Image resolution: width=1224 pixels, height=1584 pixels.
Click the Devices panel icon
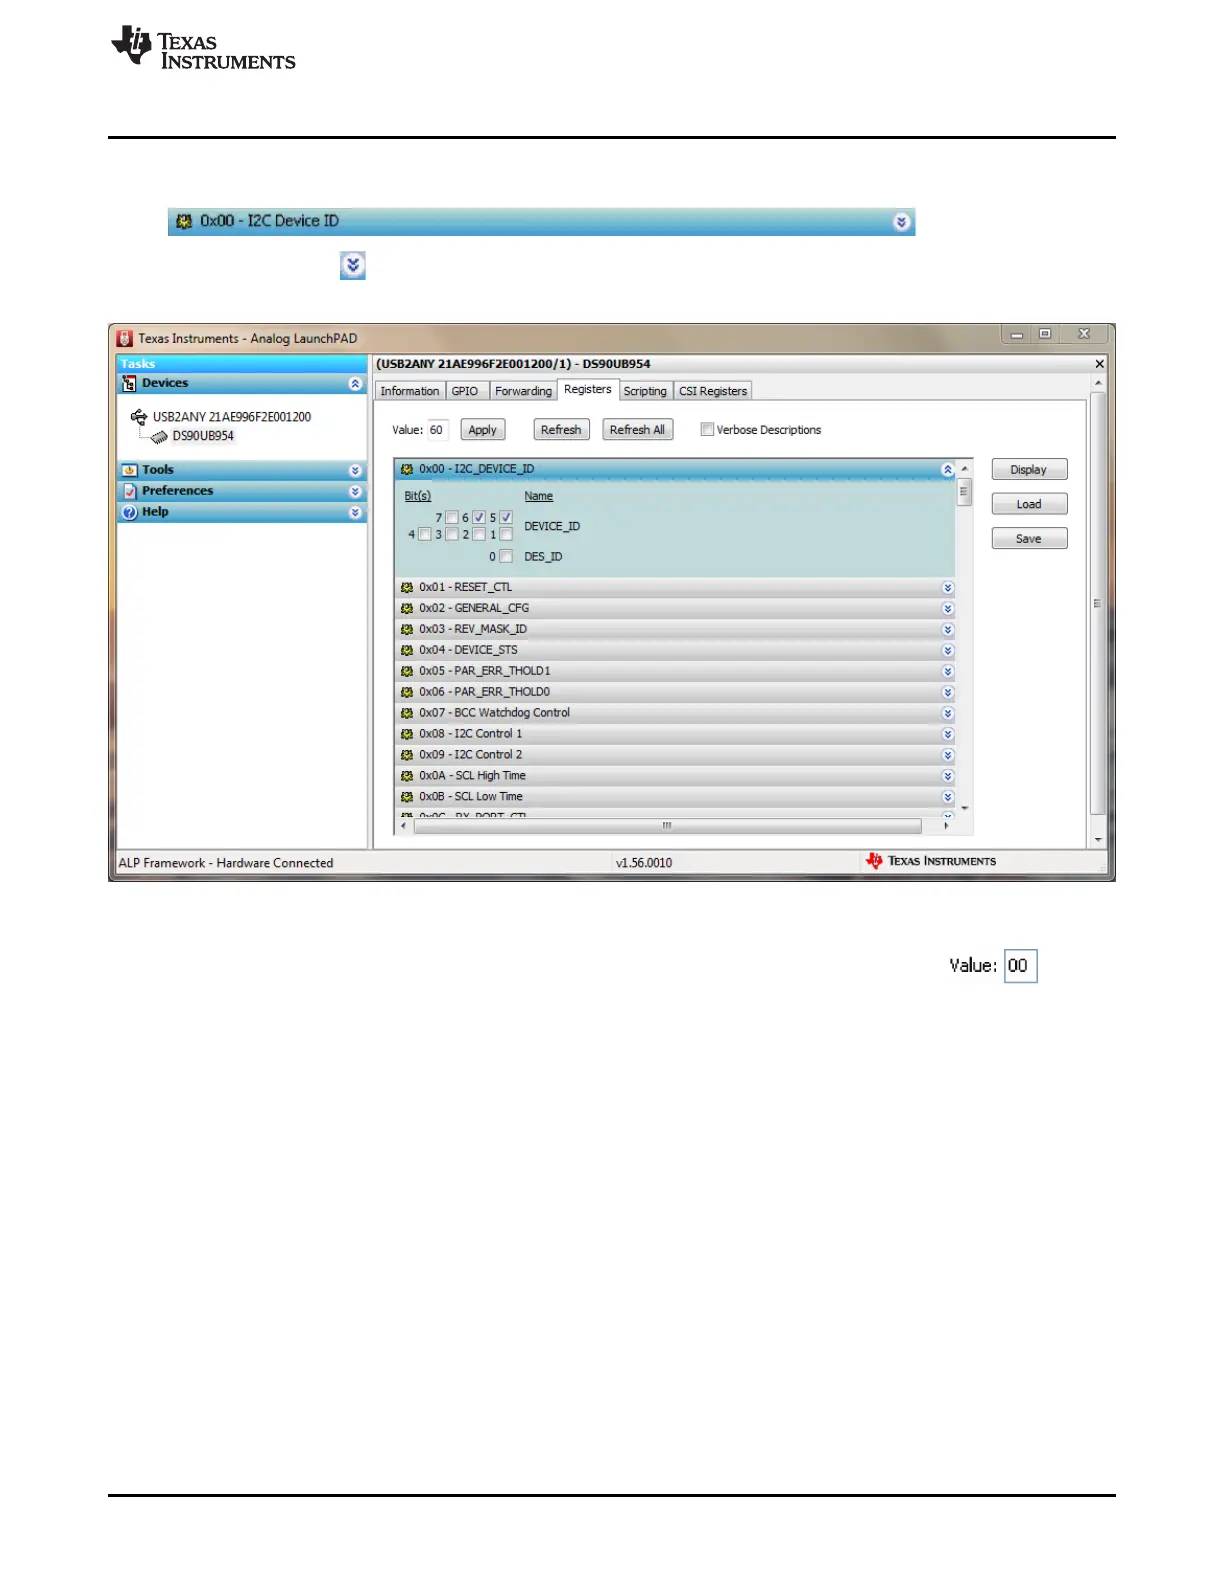129,384
